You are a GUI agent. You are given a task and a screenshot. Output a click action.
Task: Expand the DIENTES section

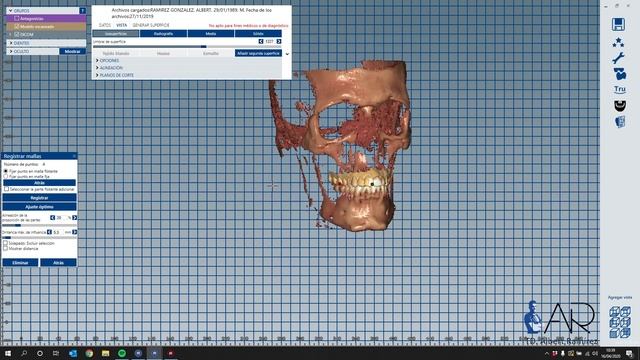tap(11, 43)
